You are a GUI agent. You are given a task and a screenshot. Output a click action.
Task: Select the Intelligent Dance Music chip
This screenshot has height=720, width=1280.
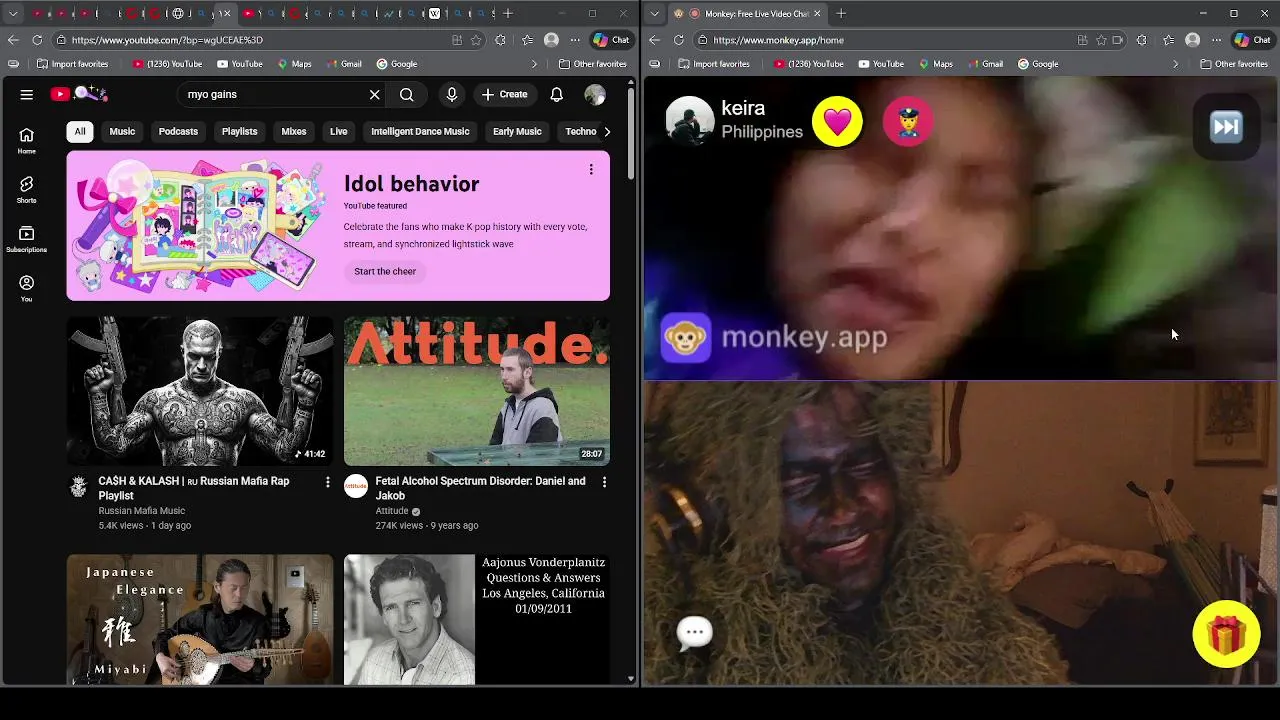[x=420, y=131]
